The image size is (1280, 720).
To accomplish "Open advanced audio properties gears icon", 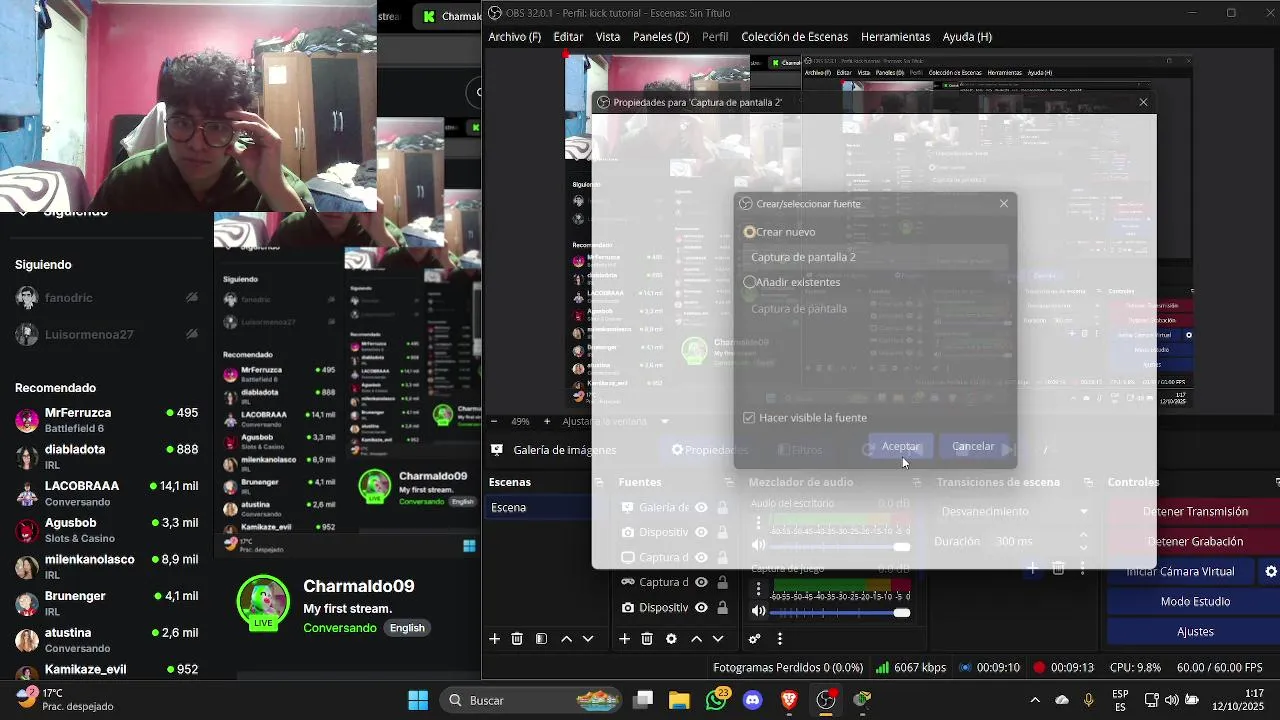I will click(755, 639).
